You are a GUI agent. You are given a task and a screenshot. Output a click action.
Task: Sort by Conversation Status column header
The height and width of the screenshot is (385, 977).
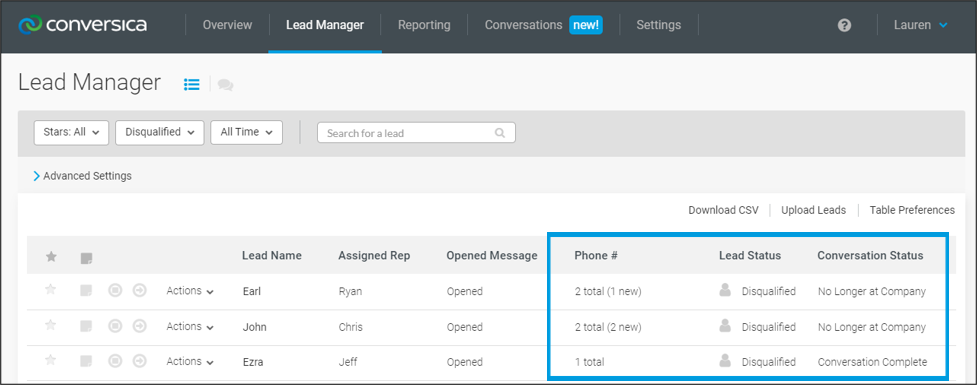click(x=870, y=255)
